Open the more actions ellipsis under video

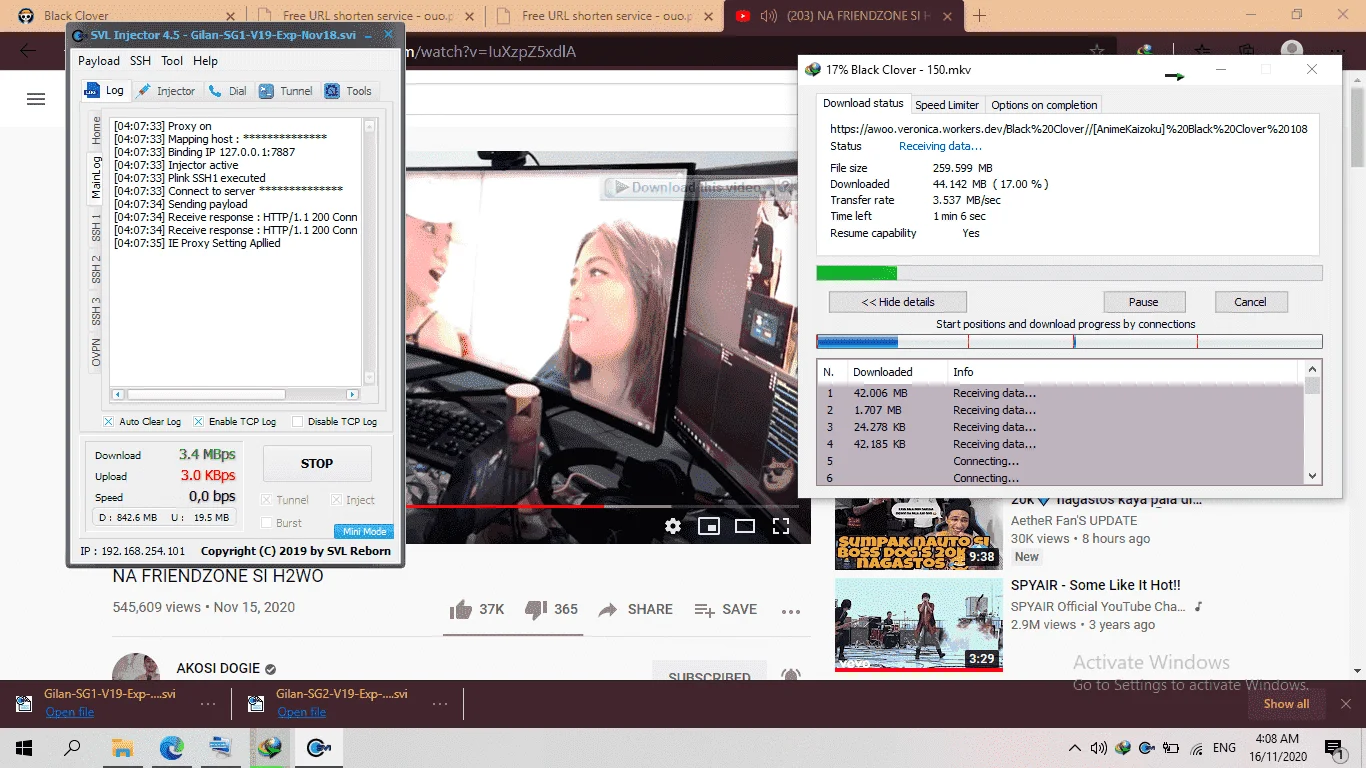(791, 611)
